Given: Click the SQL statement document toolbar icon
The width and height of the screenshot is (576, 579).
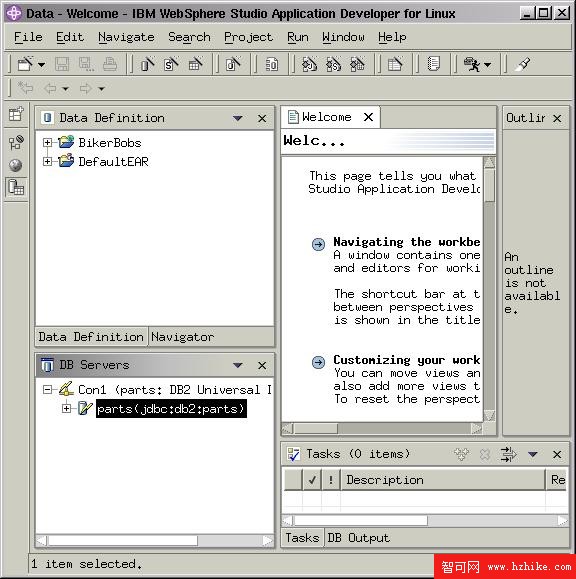Looking at the screenshot, I should pos(272,65).
